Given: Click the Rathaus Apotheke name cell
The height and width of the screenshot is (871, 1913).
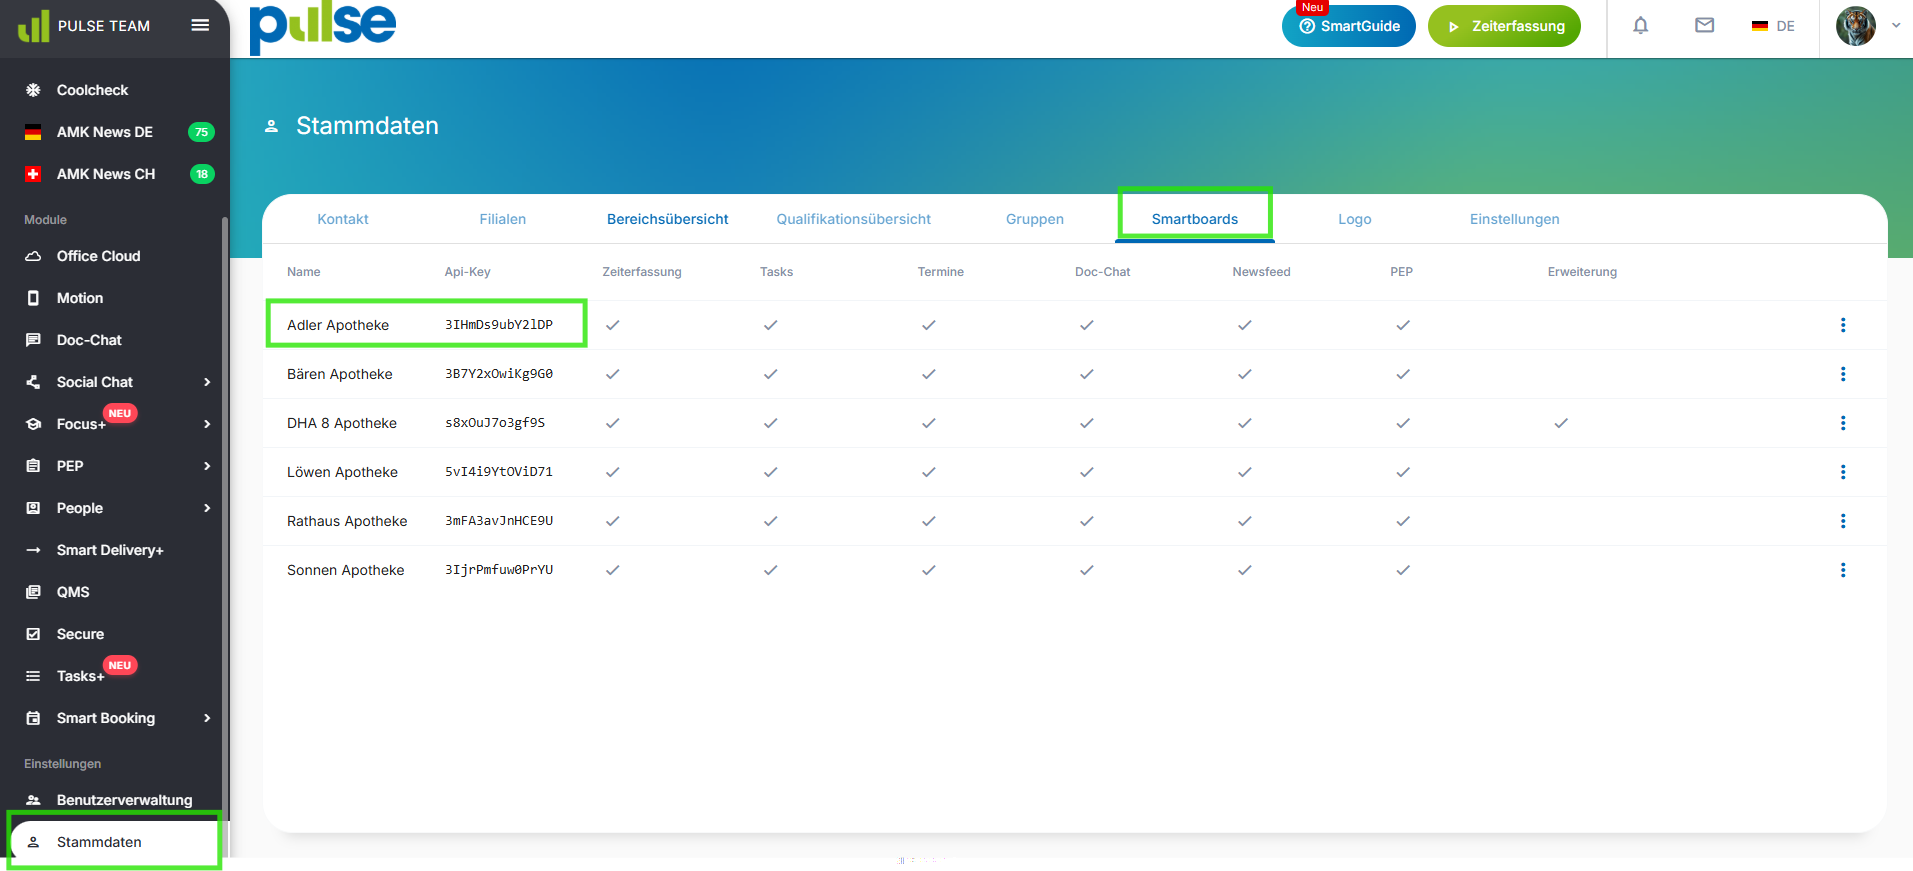Looking at the screenshot, I should point(347,521).
